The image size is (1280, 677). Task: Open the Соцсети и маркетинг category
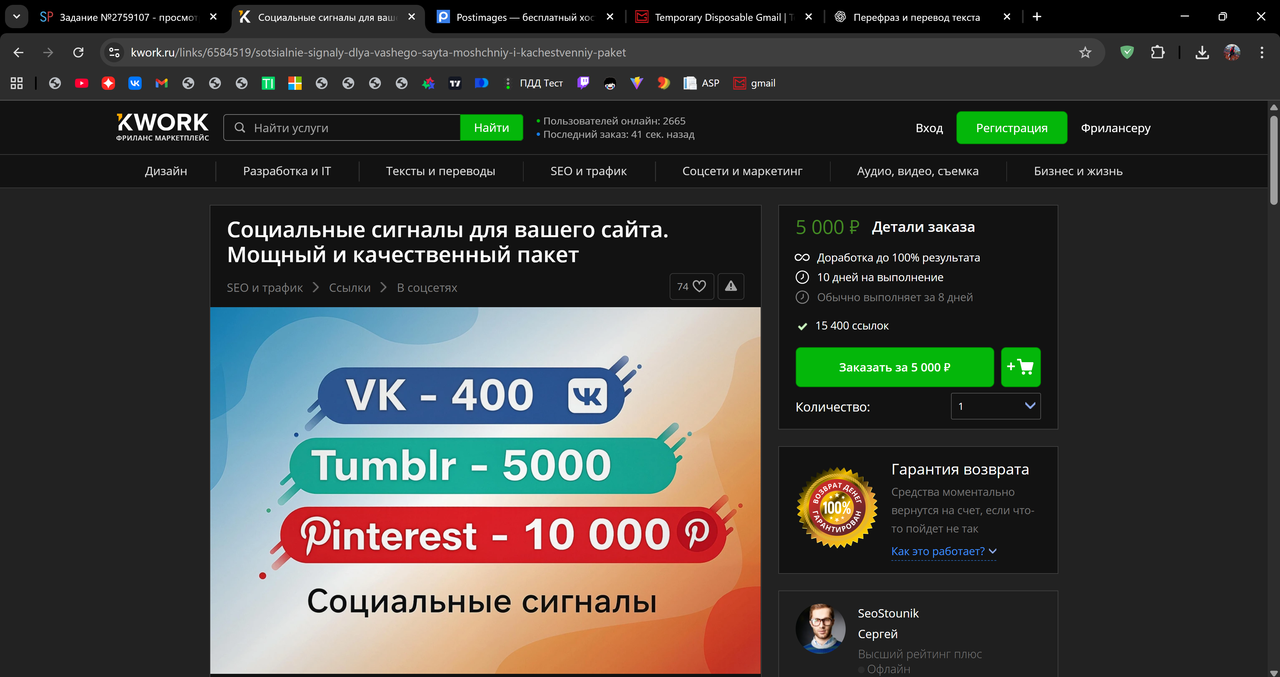[x=743, y=171]
